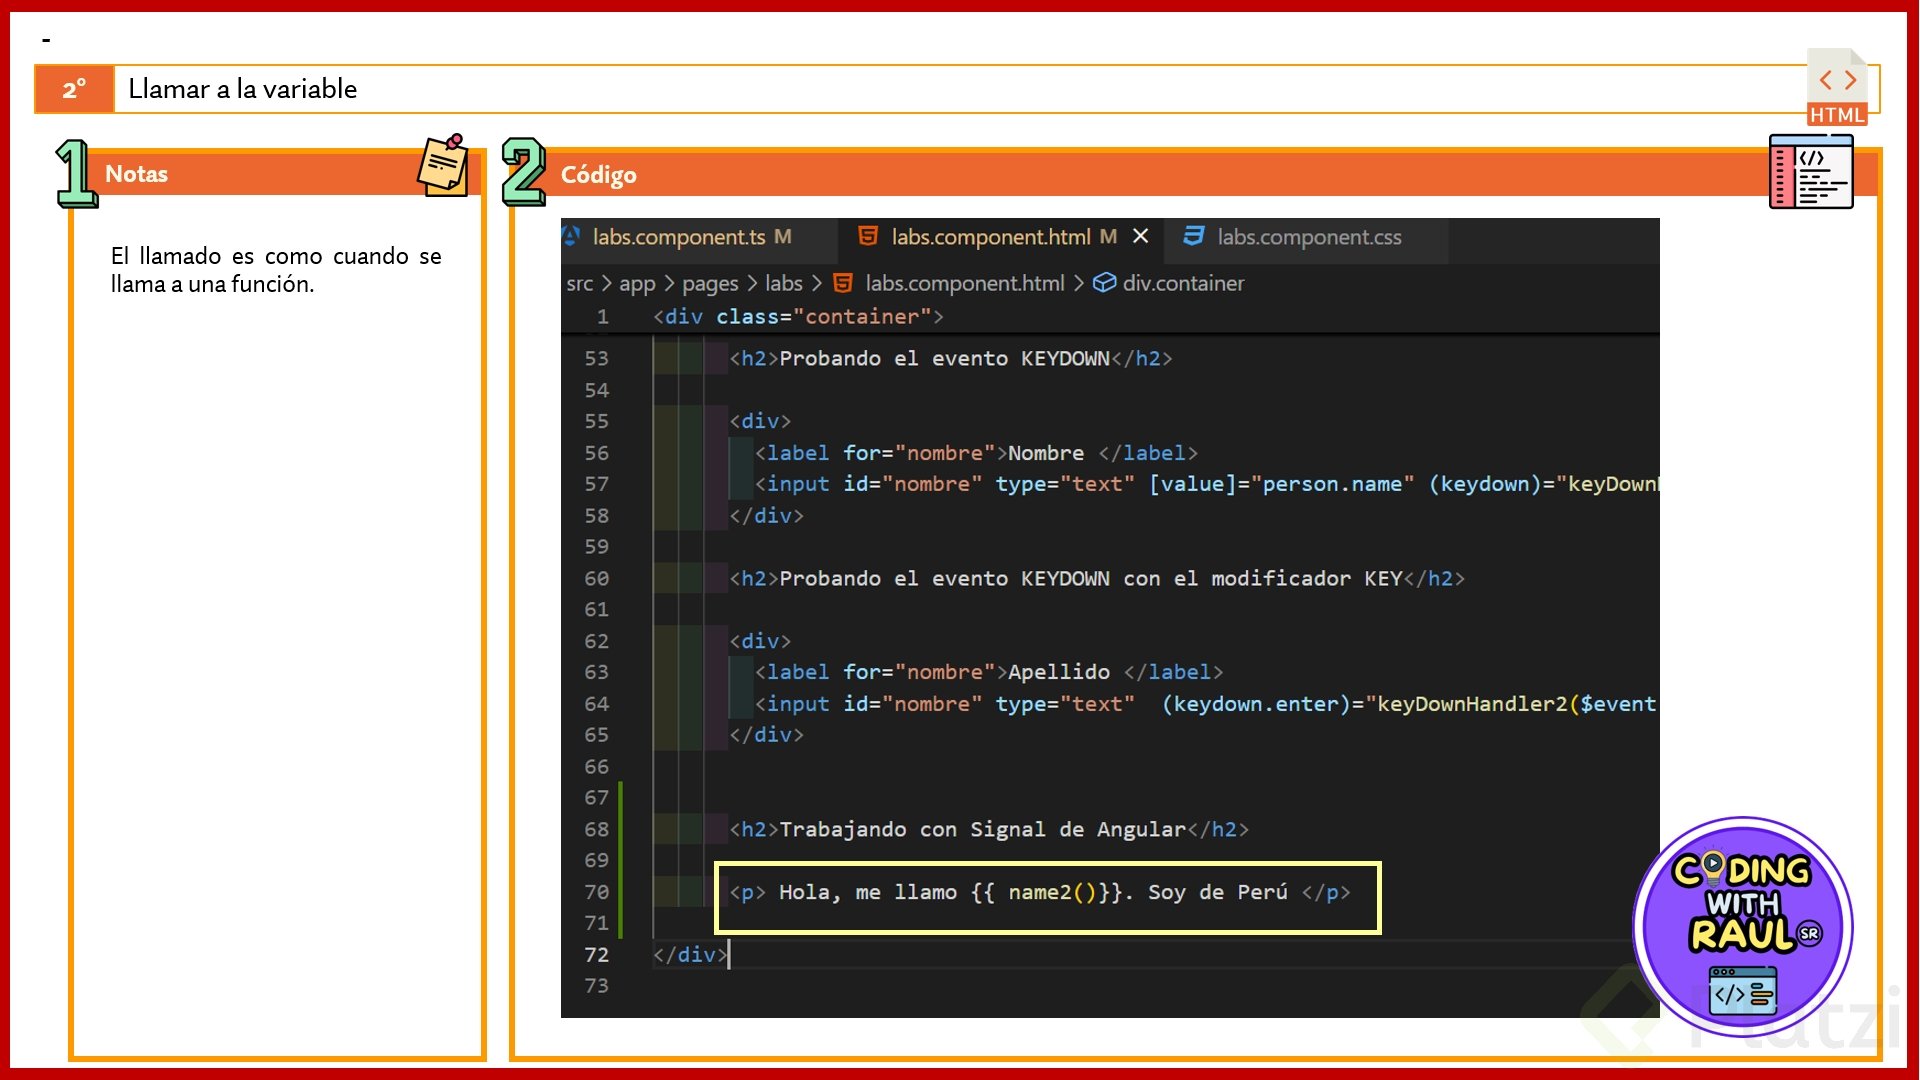Close the labs.component.html tab

(1140, 236)
